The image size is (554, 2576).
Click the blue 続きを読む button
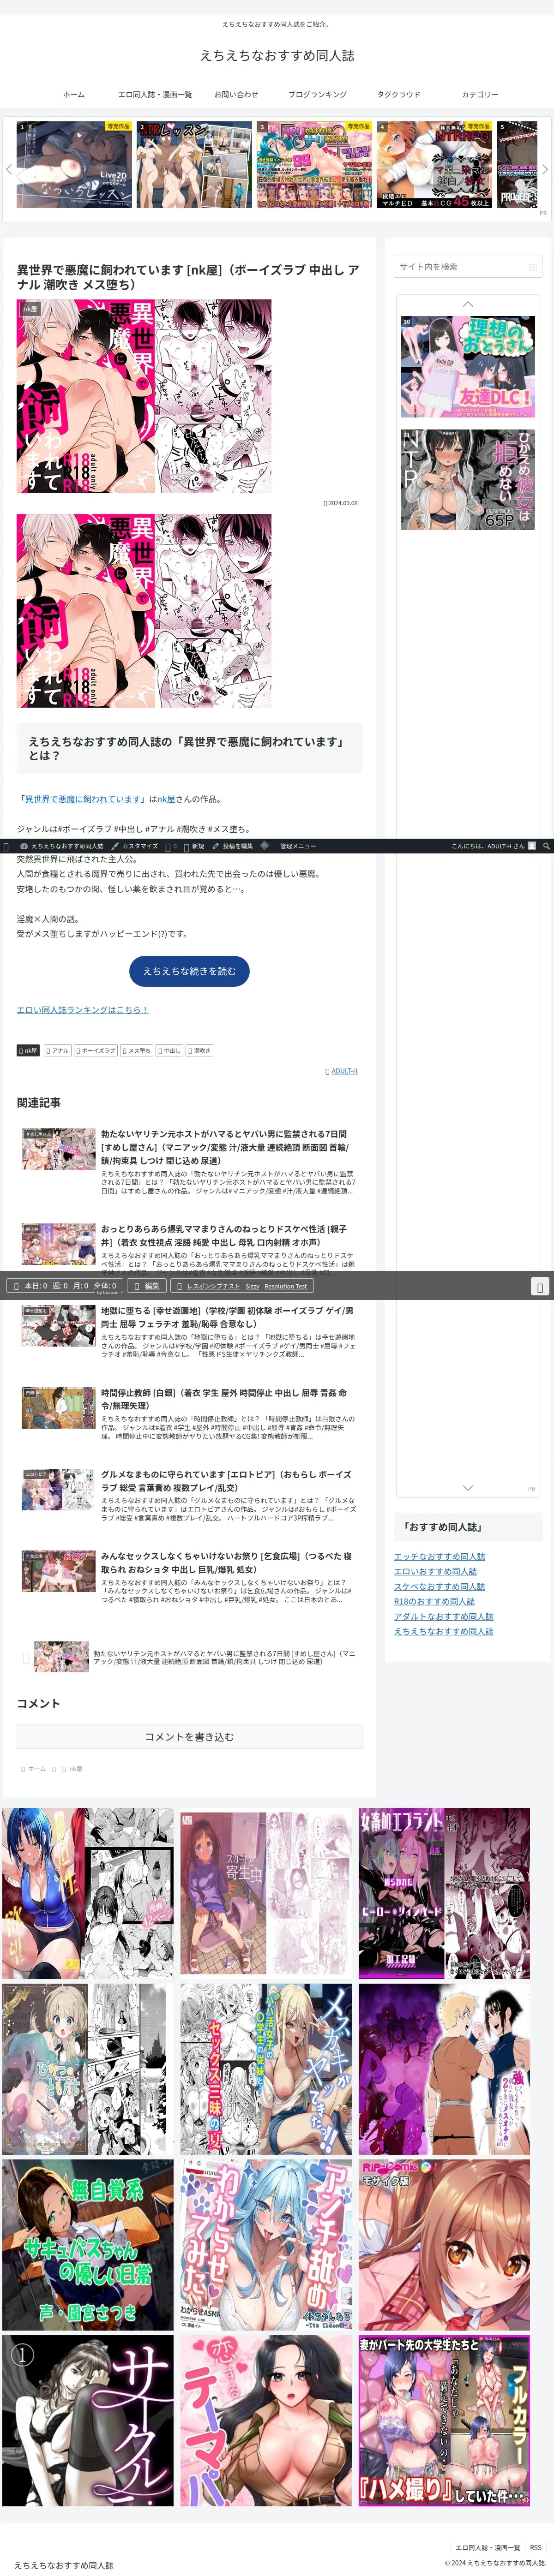189,971
